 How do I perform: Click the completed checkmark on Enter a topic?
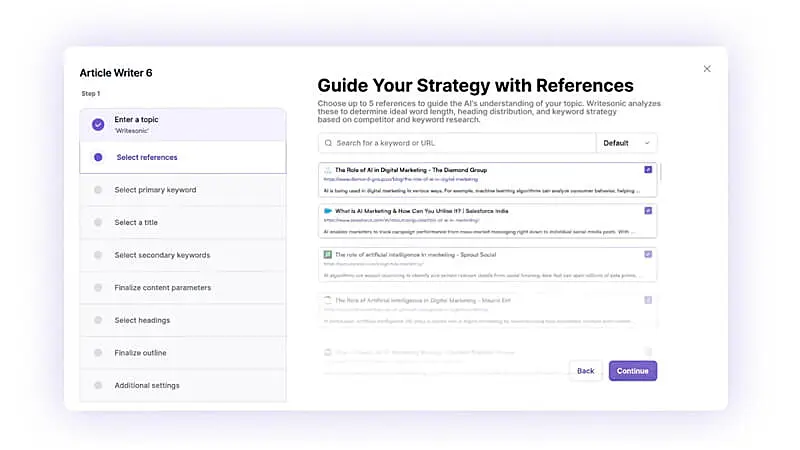[98, 125]
